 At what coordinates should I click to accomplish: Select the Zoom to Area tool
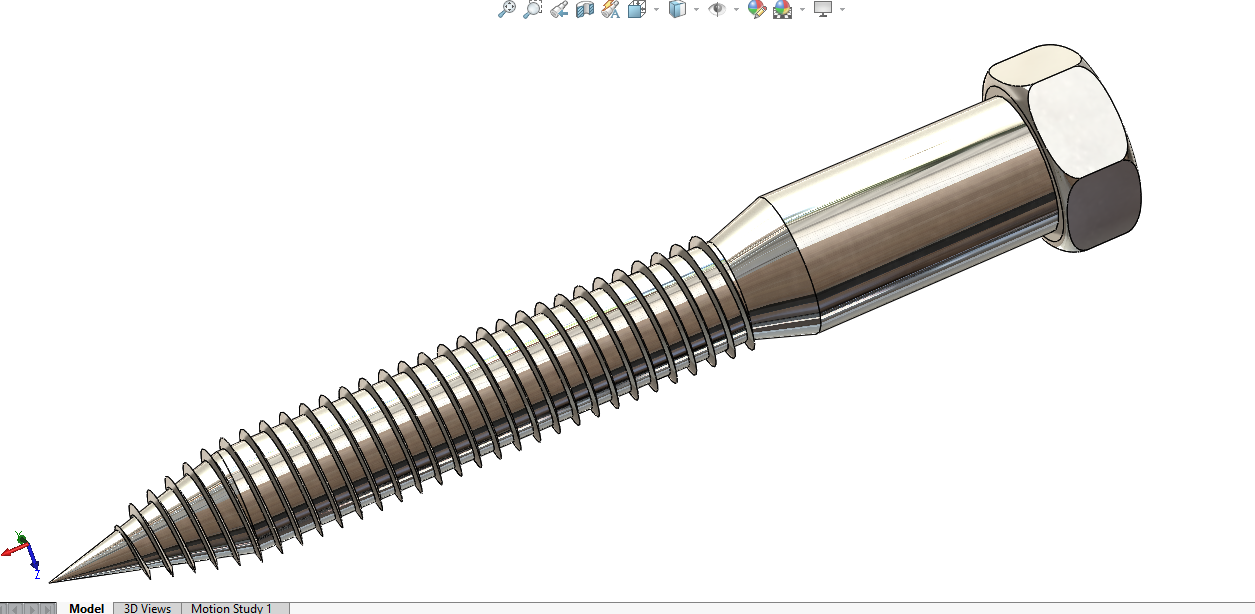[x=533, y=9]
